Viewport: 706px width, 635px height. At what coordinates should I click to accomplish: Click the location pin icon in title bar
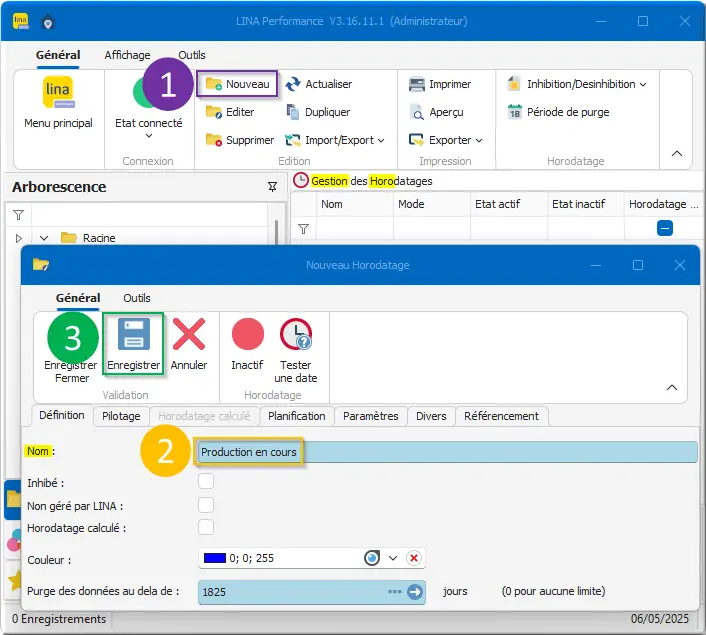(47, 23)
